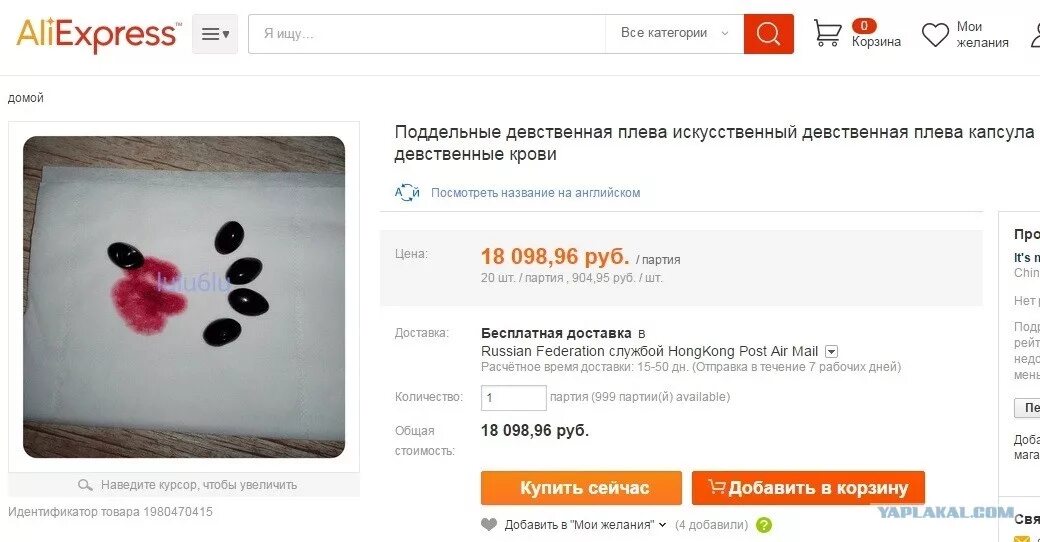Viewport: 1040px width, 542px height.
Task: Click the heart wishlist icon in header
Action: [x=935, y=34]
